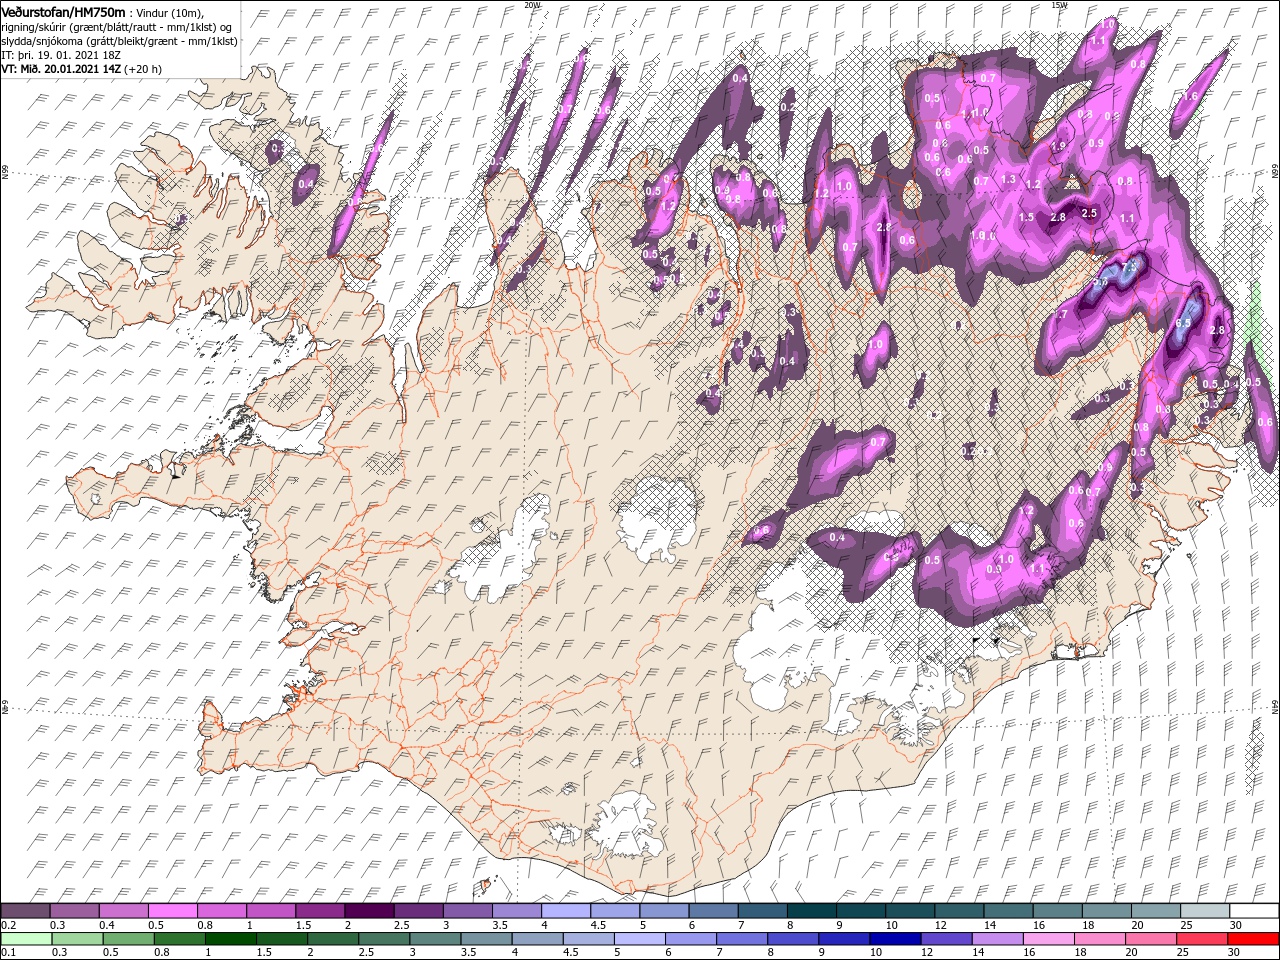Click the Veðurstofan/HM750m map title

coord(64,11)
